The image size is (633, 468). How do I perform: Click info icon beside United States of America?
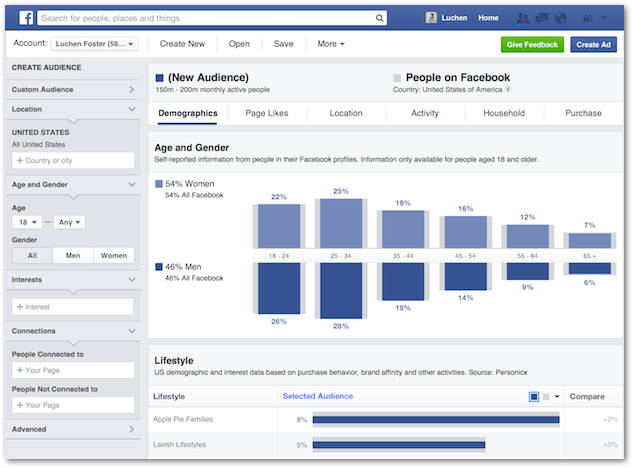(x=508, y=89)
